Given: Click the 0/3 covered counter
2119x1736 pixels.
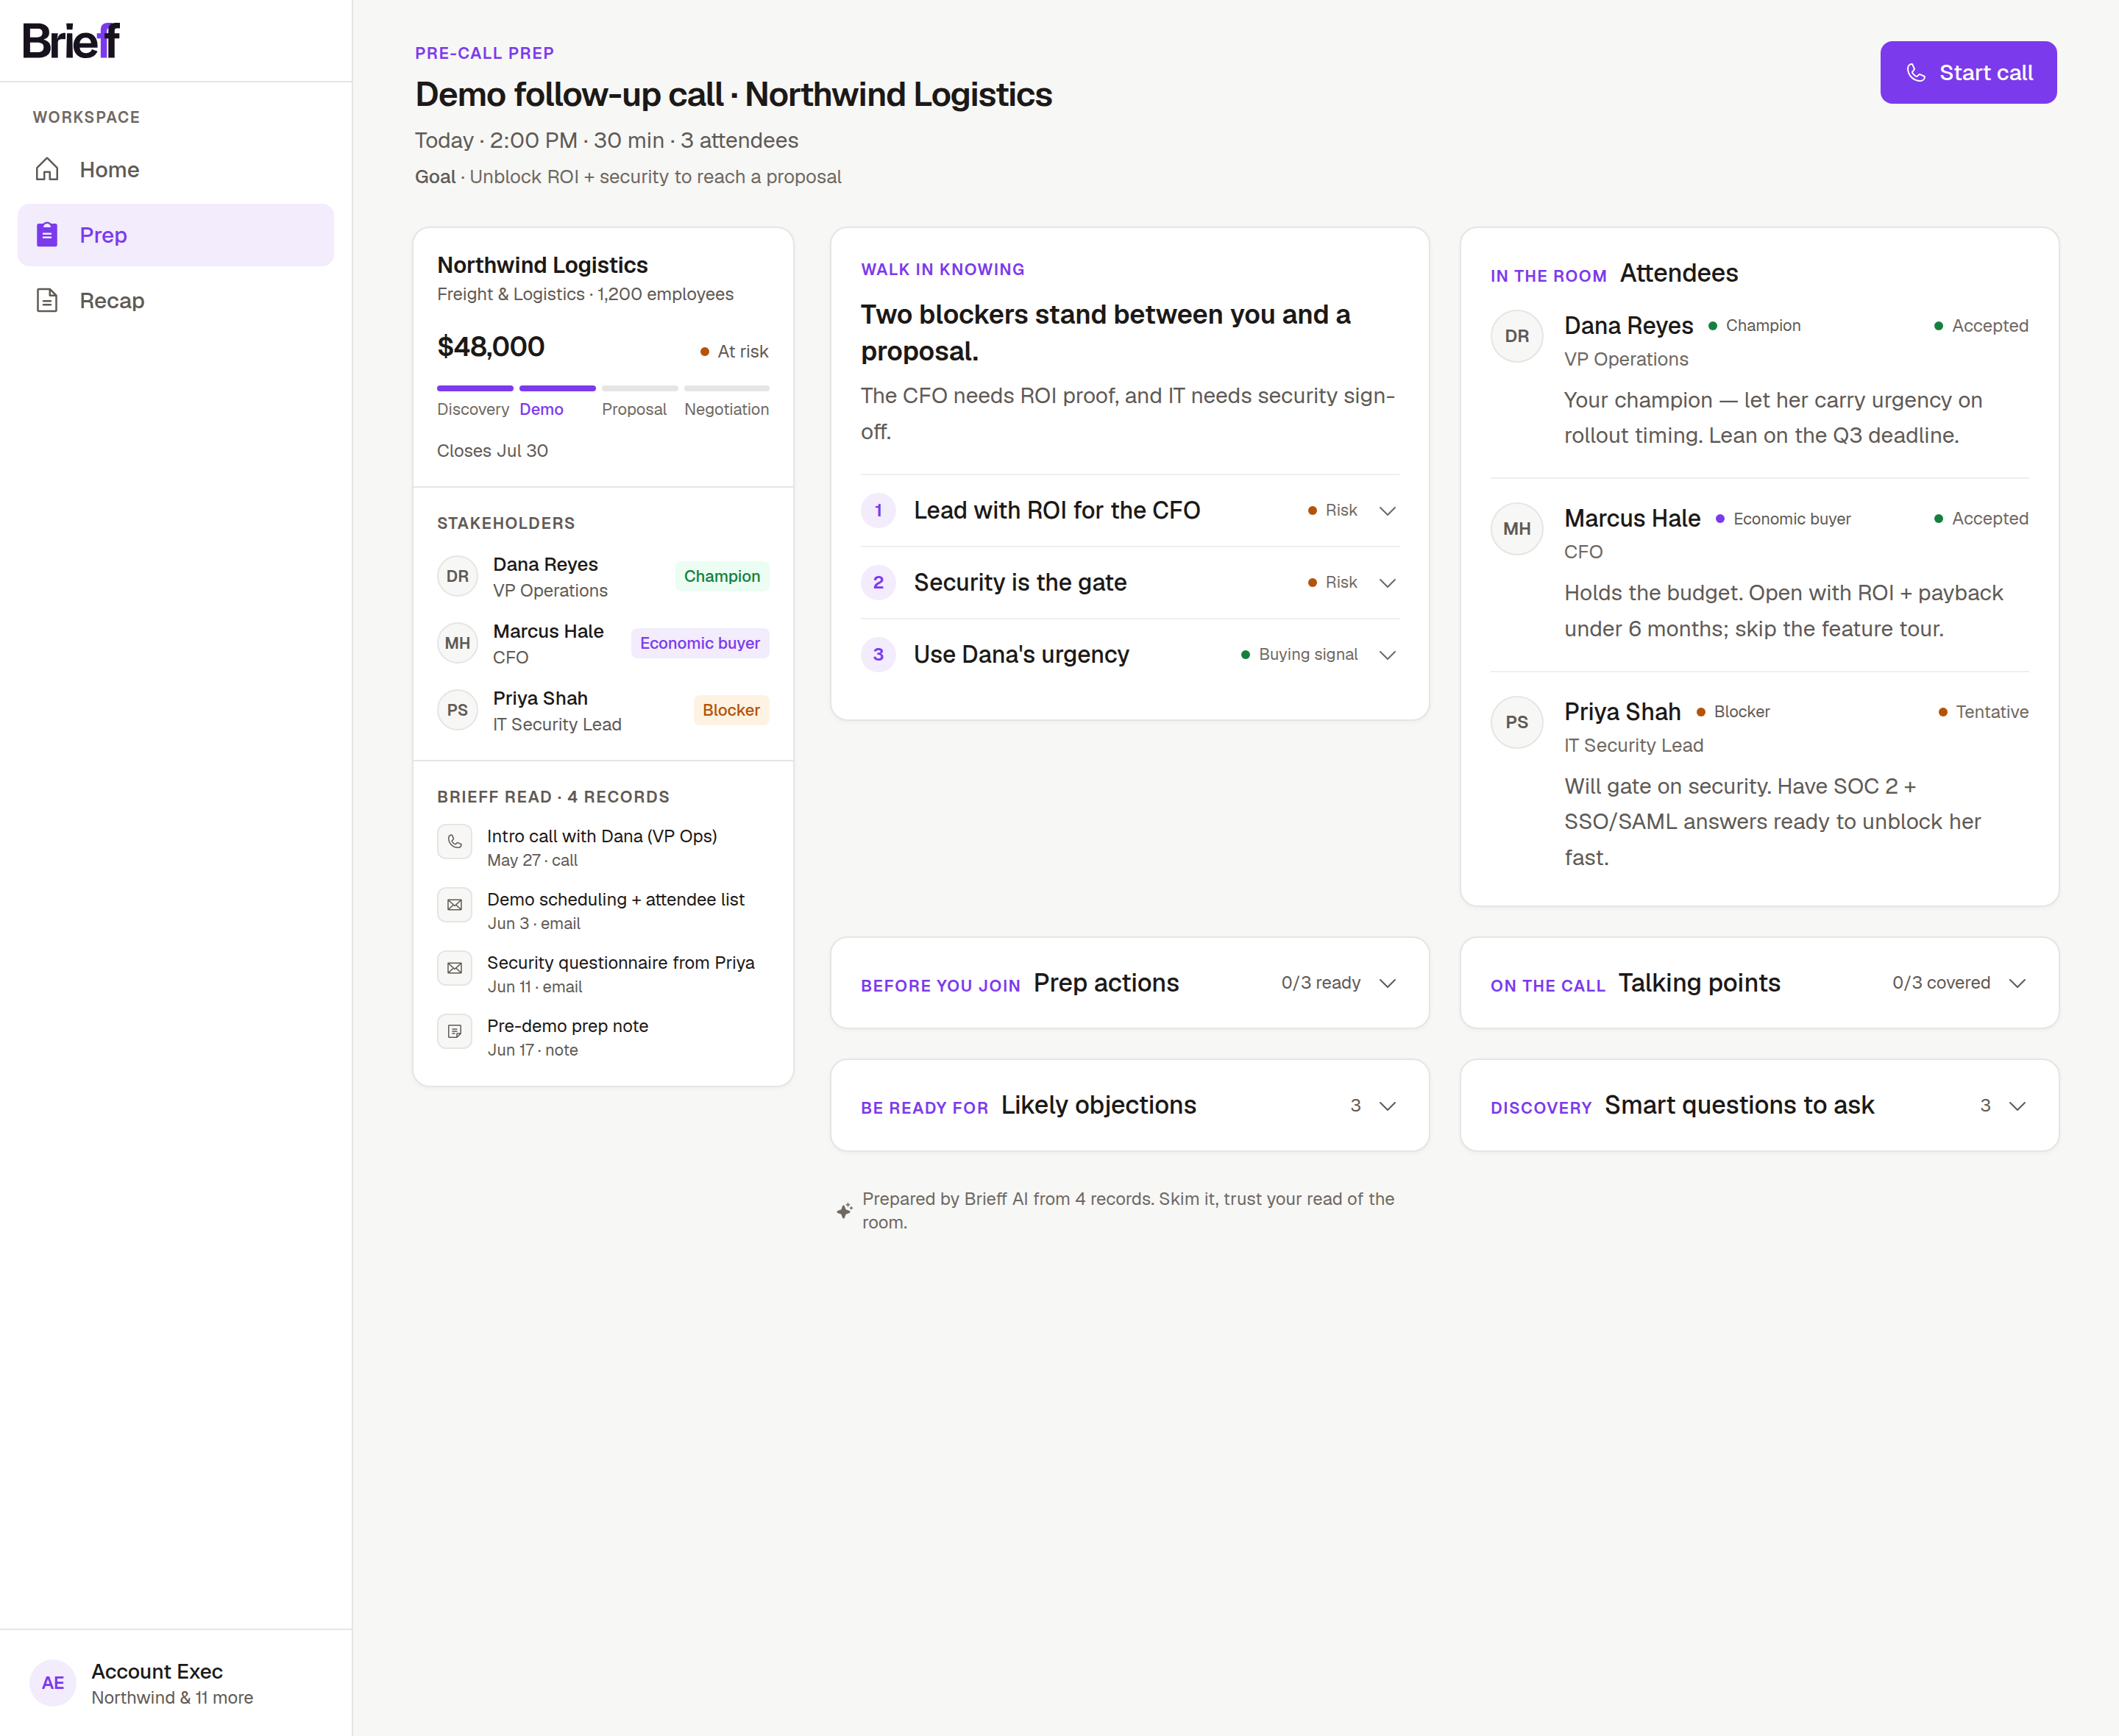Looking at the screenshot, I should point(1941,983).
